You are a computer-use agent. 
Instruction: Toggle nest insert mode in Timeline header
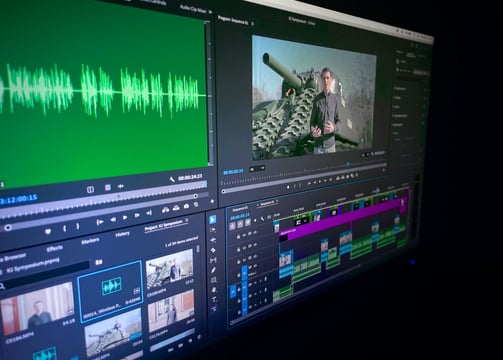[233, 226]
